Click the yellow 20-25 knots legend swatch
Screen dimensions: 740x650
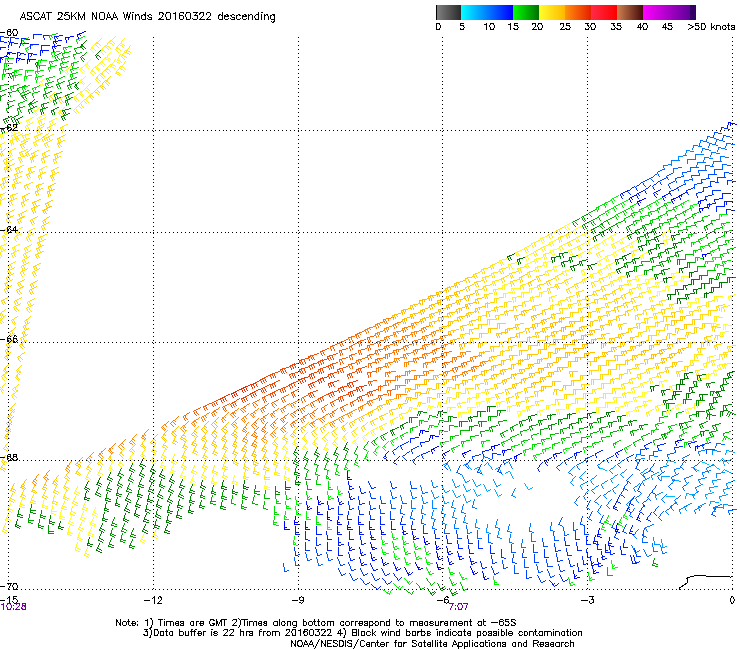coord(552,12)
